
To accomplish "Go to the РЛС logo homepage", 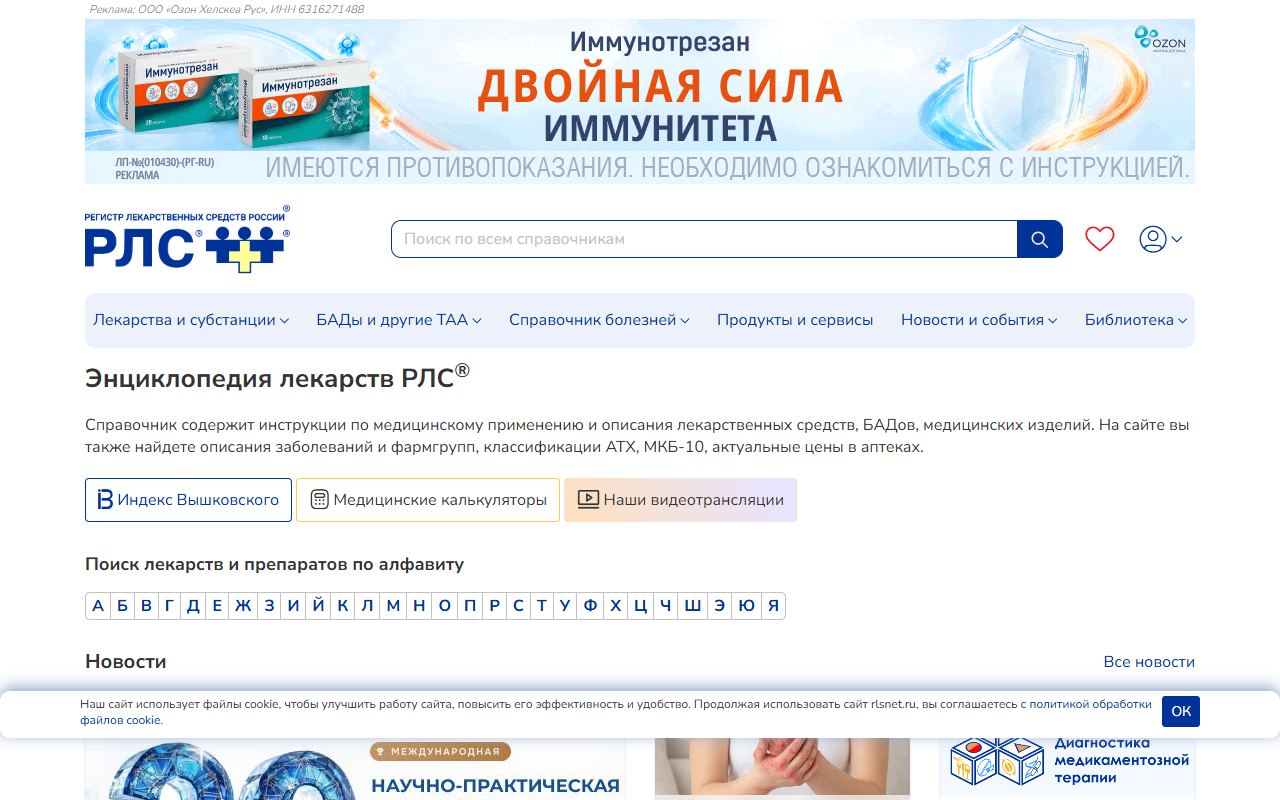I will 187,239.
